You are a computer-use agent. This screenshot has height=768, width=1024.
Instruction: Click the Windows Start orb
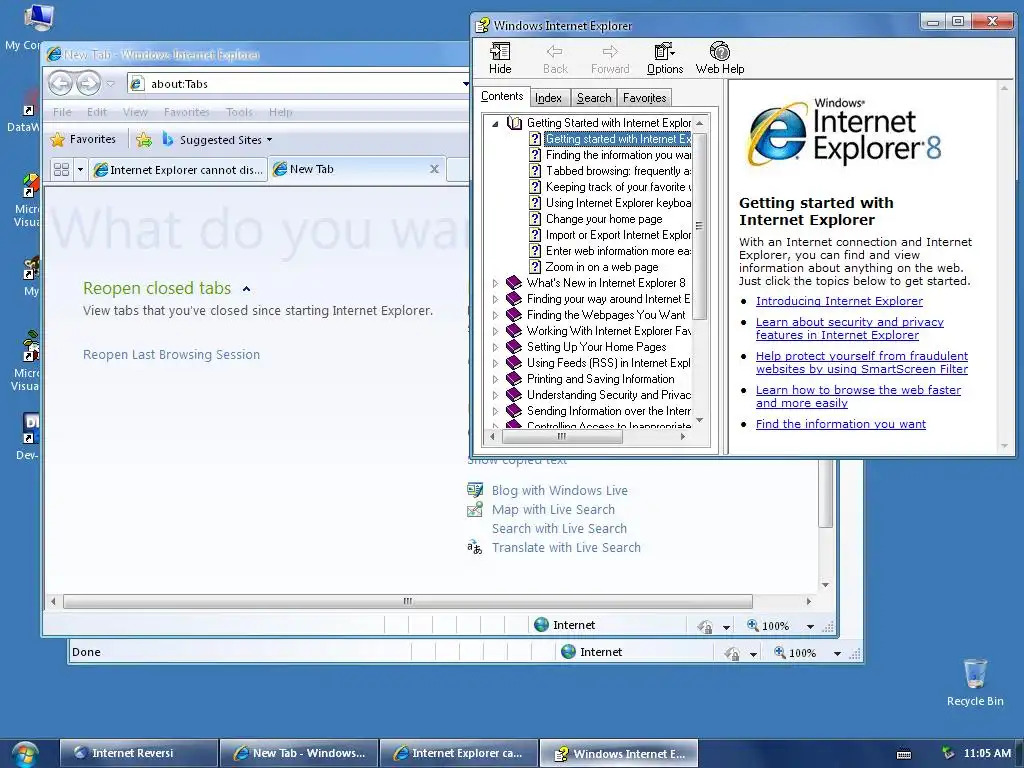pos(24,754)
